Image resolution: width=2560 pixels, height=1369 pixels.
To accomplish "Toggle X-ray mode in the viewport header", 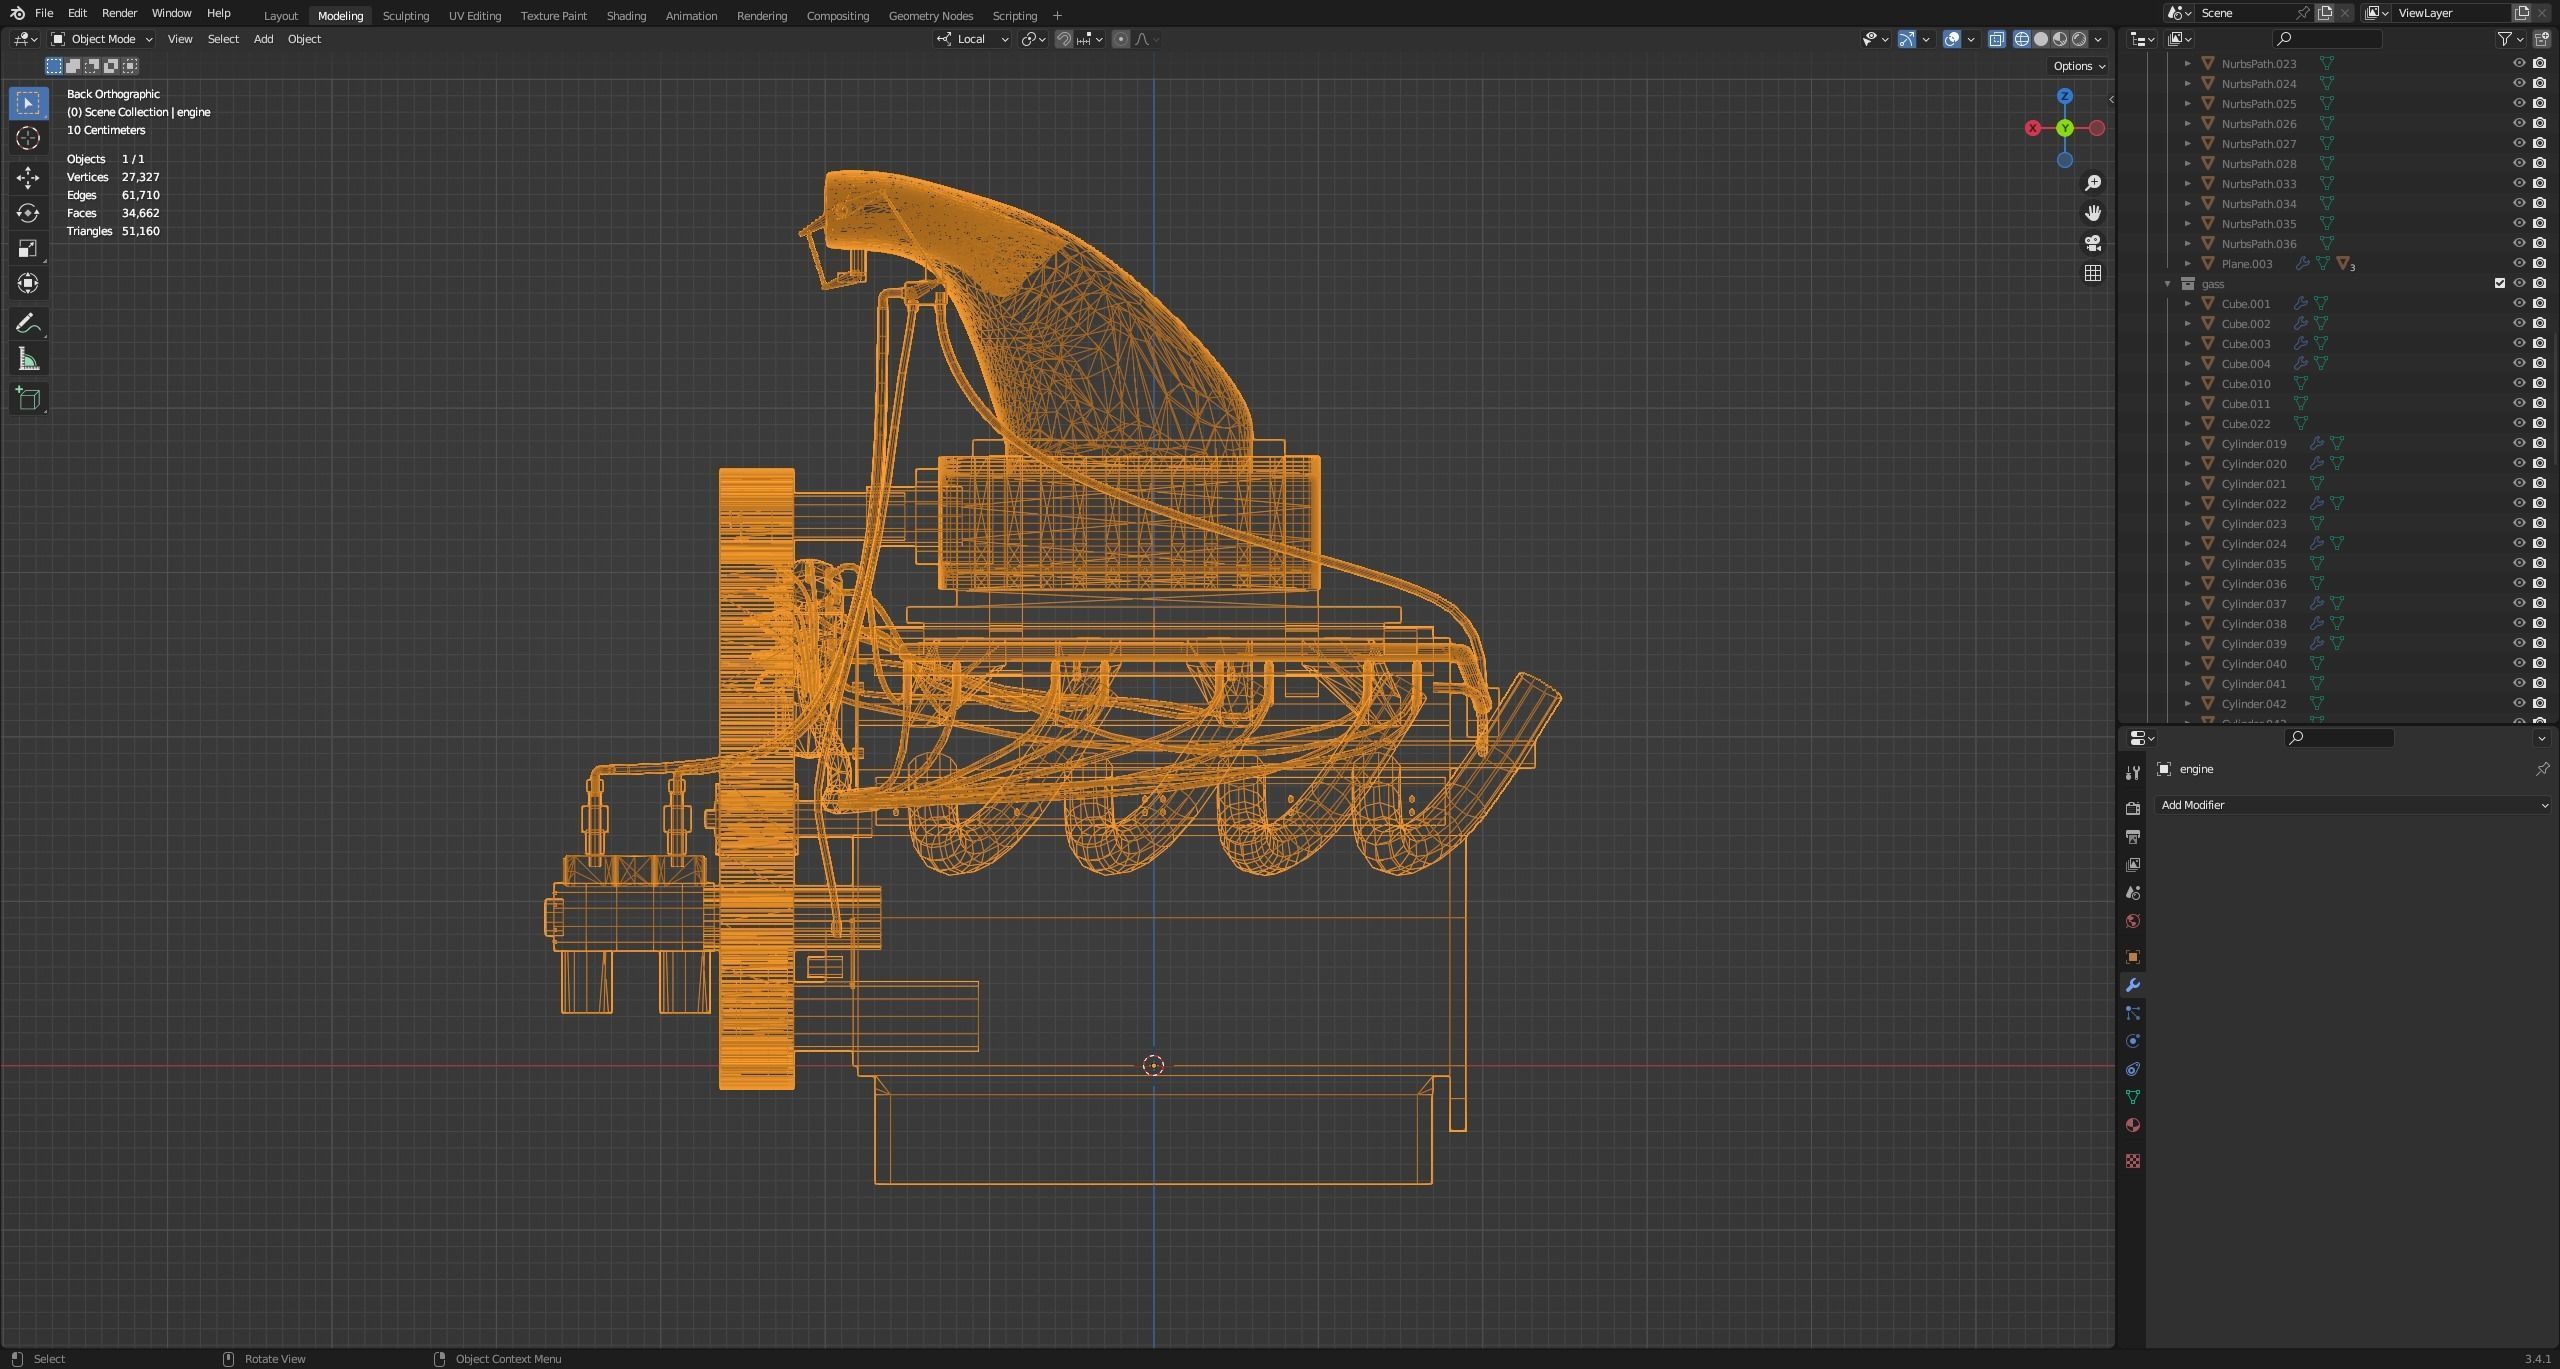I will tap(1996, 39).
